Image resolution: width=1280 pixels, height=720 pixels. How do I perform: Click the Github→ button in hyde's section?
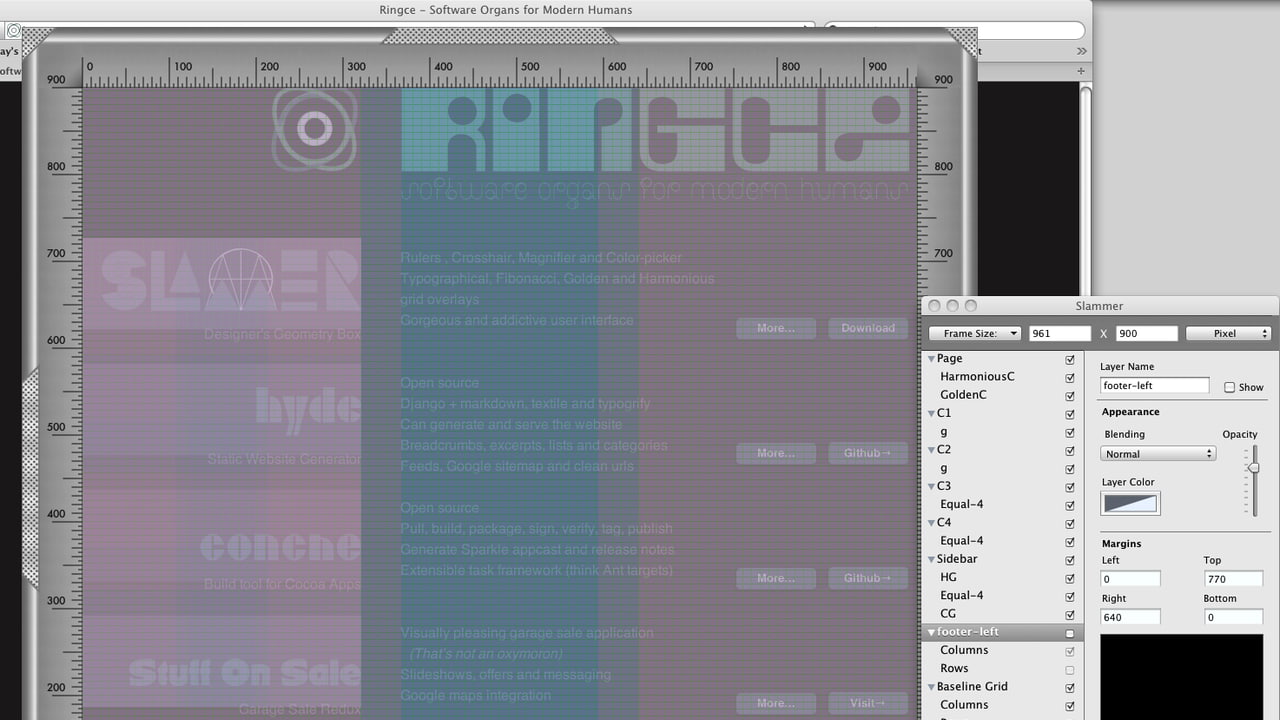click(868, 453)
